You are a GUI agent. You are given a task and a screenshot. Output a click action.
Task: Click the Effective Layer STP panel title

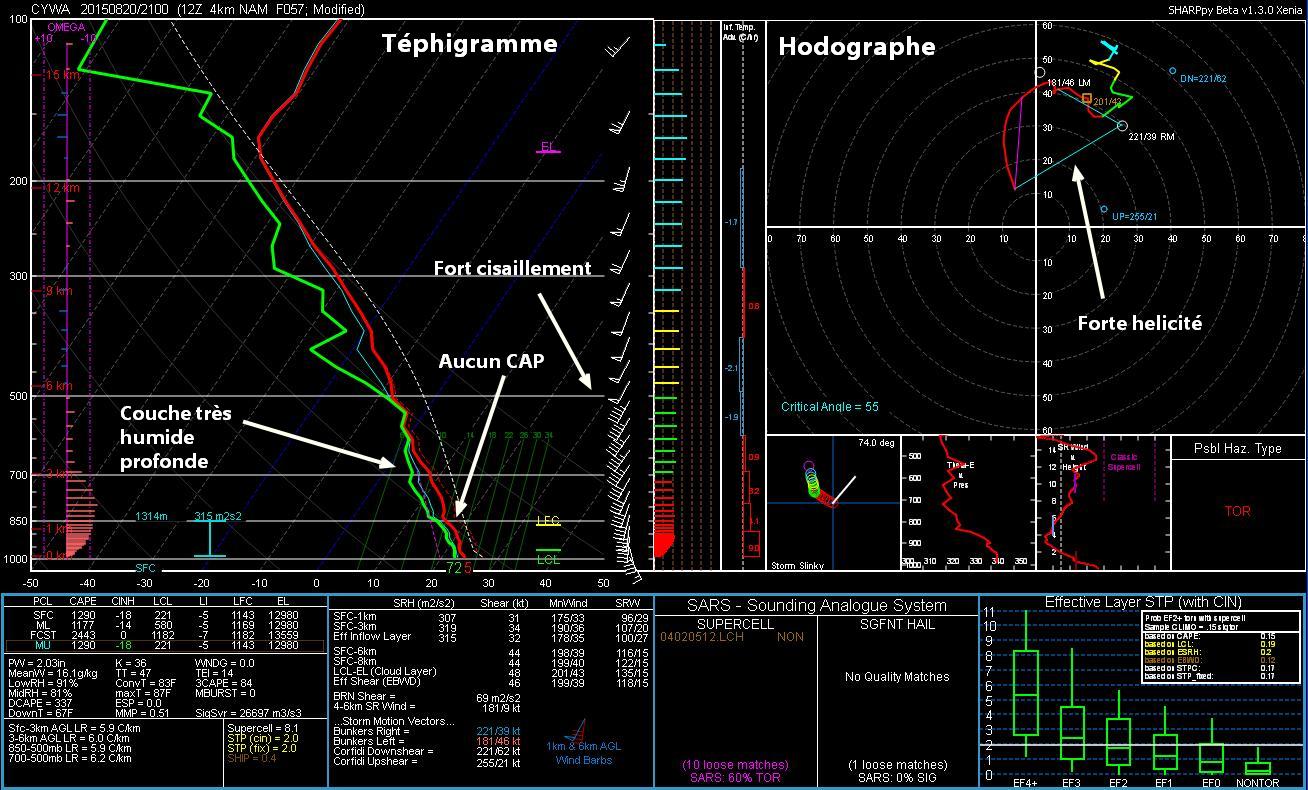coord(1143,602)
